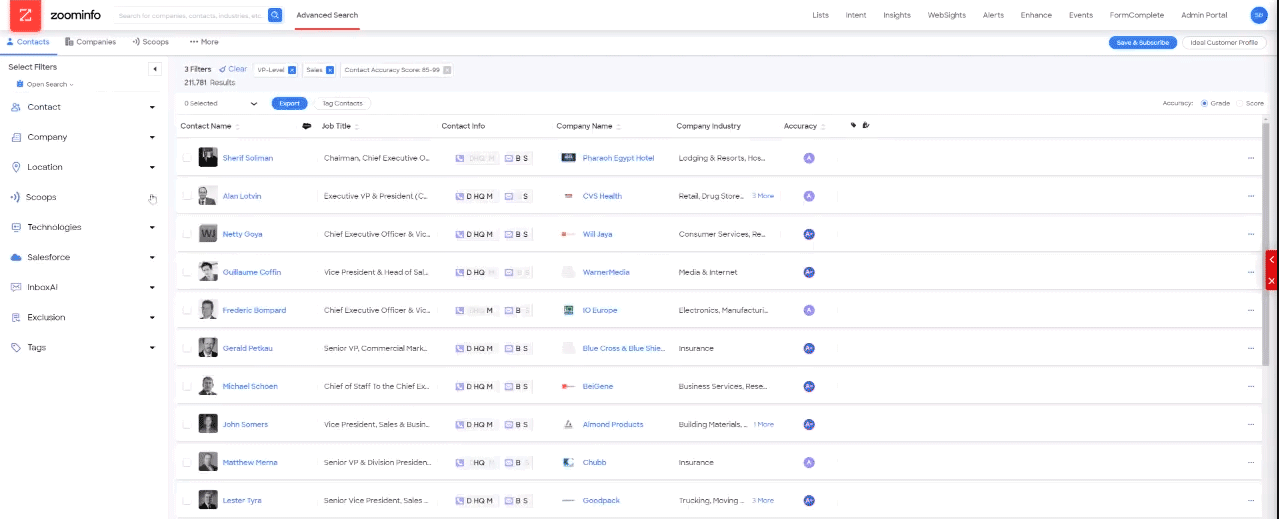Click the CVS Health company logo
Screen dimensions: 1279x519
pos(568,196)
